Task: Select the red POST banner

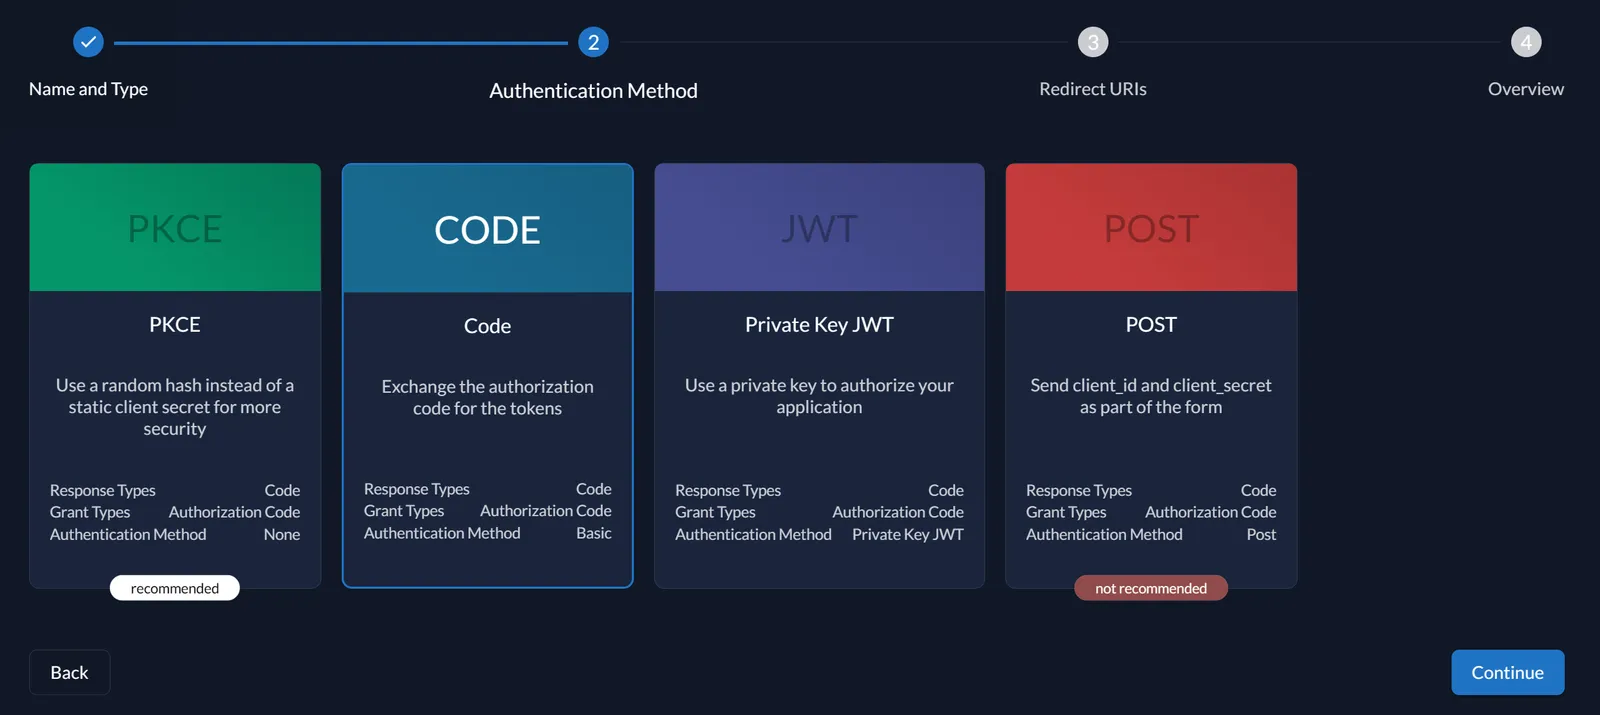Action: click(x=1151, y=228)
